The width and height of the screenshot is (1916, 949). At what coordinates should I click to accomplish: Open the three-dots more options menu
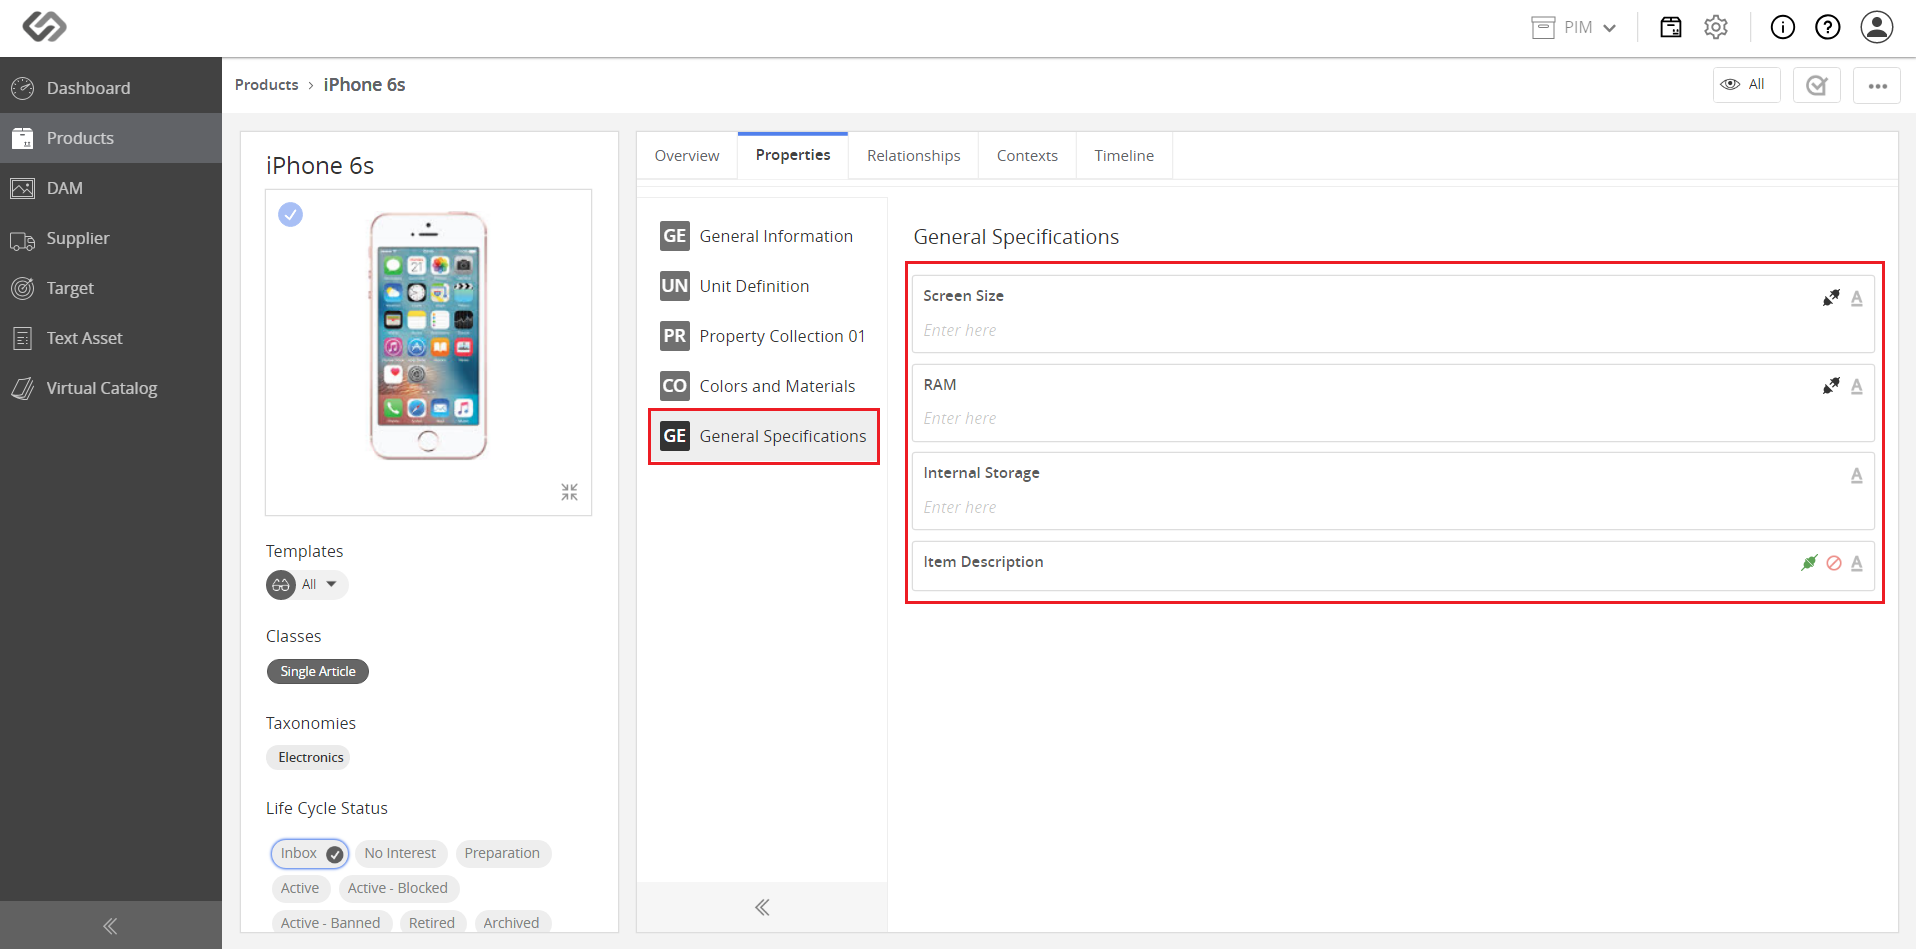point(1877,86)
